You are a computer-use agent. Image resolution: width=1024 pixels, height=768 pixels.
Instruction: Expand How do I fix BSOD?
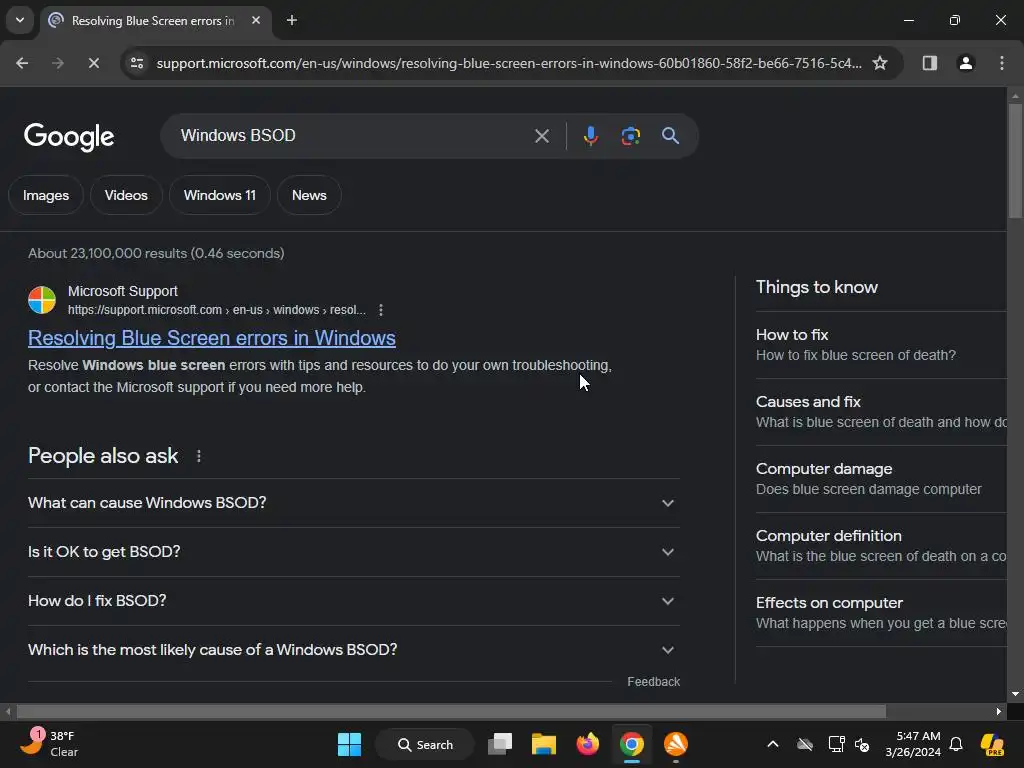354,601
